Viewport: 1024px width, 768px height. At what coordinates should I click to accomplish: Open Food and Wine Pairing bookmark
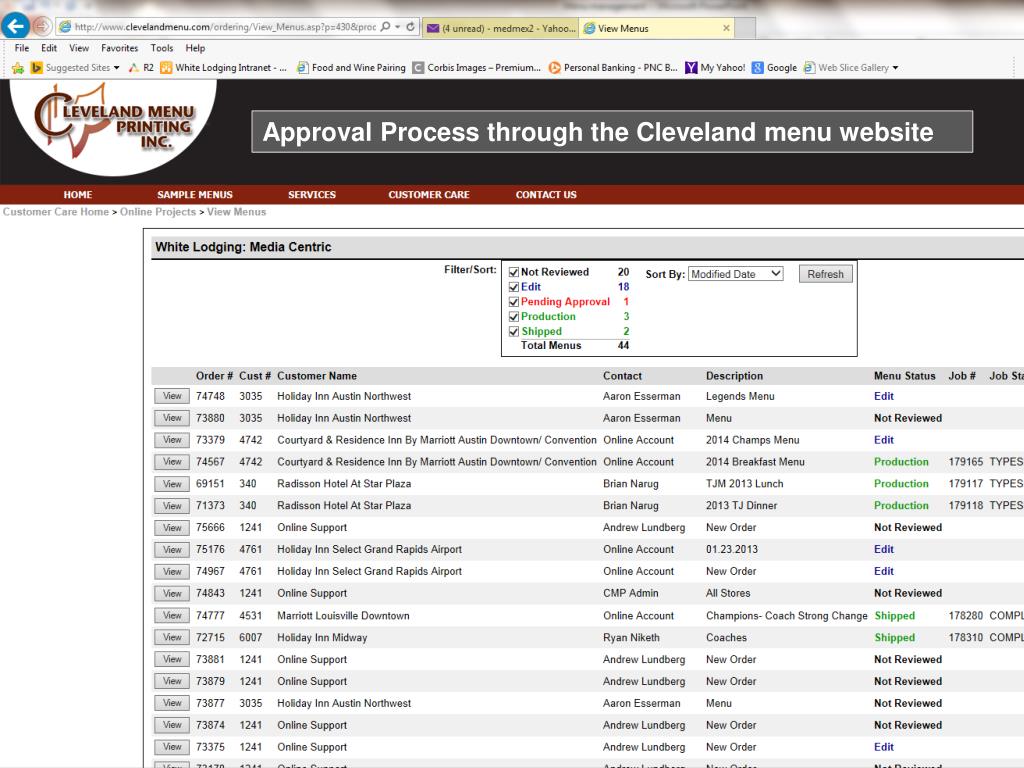pos(351,68)
